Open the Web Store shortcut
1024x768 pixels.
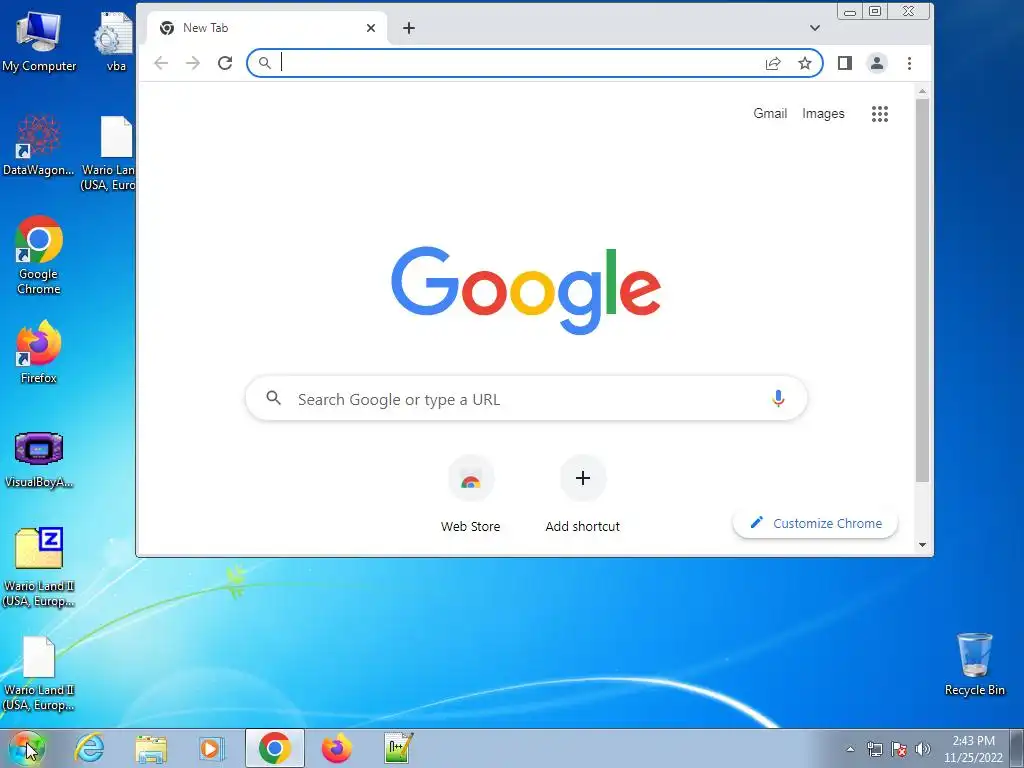(470, 494)
